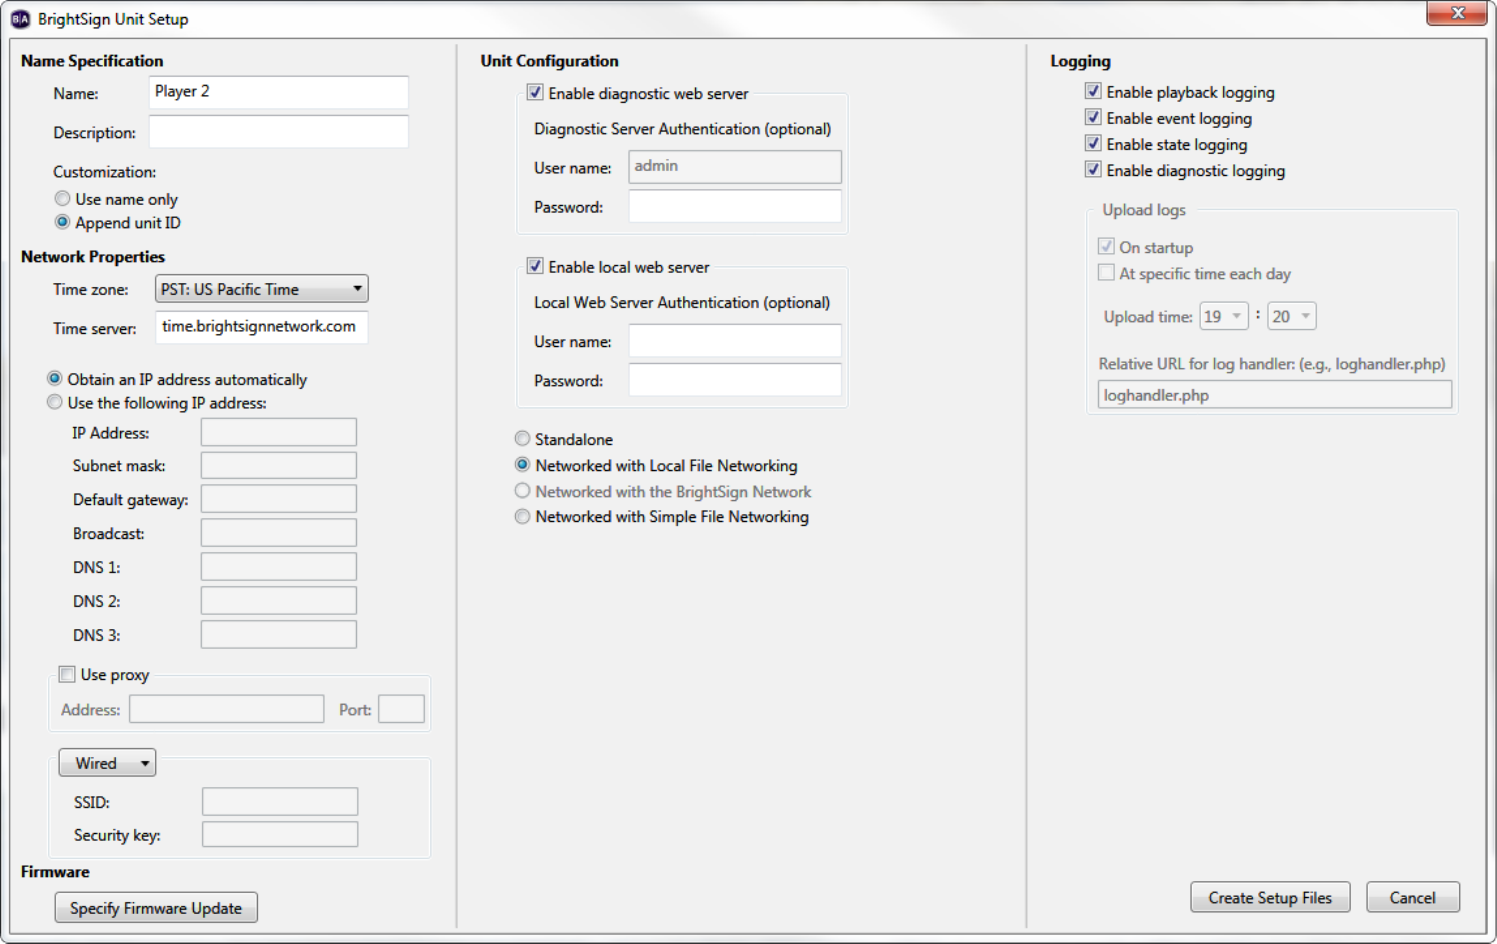This screenshot has height=944, width=1497.
Task: Select the Use name only option
Action: [x=63, y=199]
